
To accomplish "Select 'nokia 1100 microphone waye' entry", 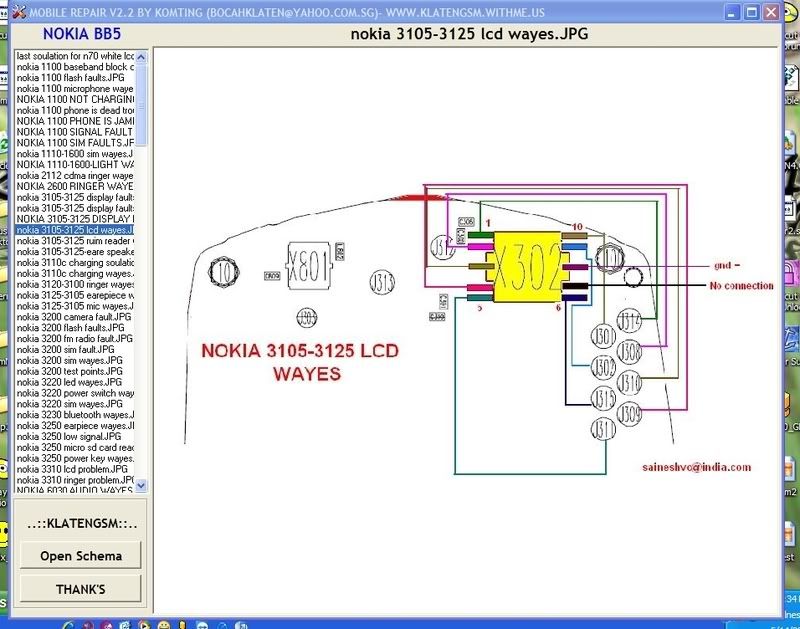I will pyautogui.click(x=75, y=89).
